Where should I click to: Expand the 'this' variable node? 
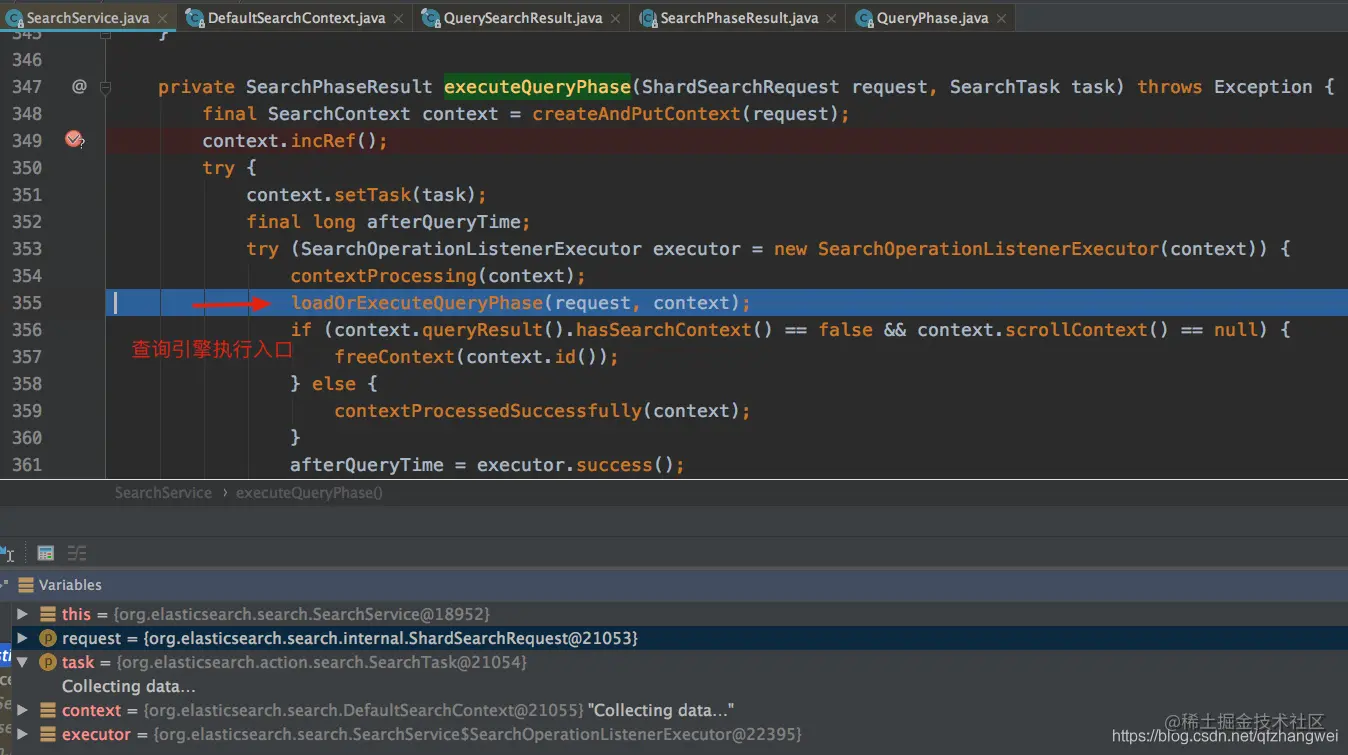click(22, 614)
